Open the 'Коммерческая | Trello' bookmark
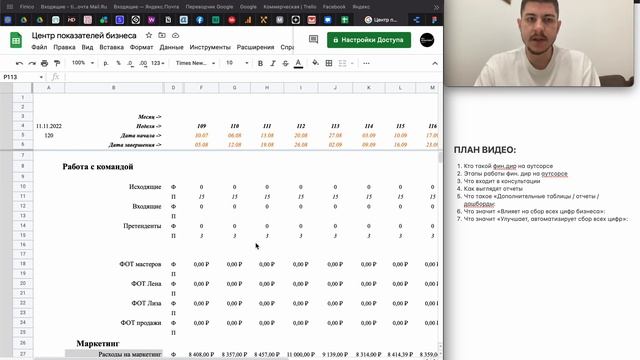The height and width of the screenshot is (360, 640). [x=289, y=7]
